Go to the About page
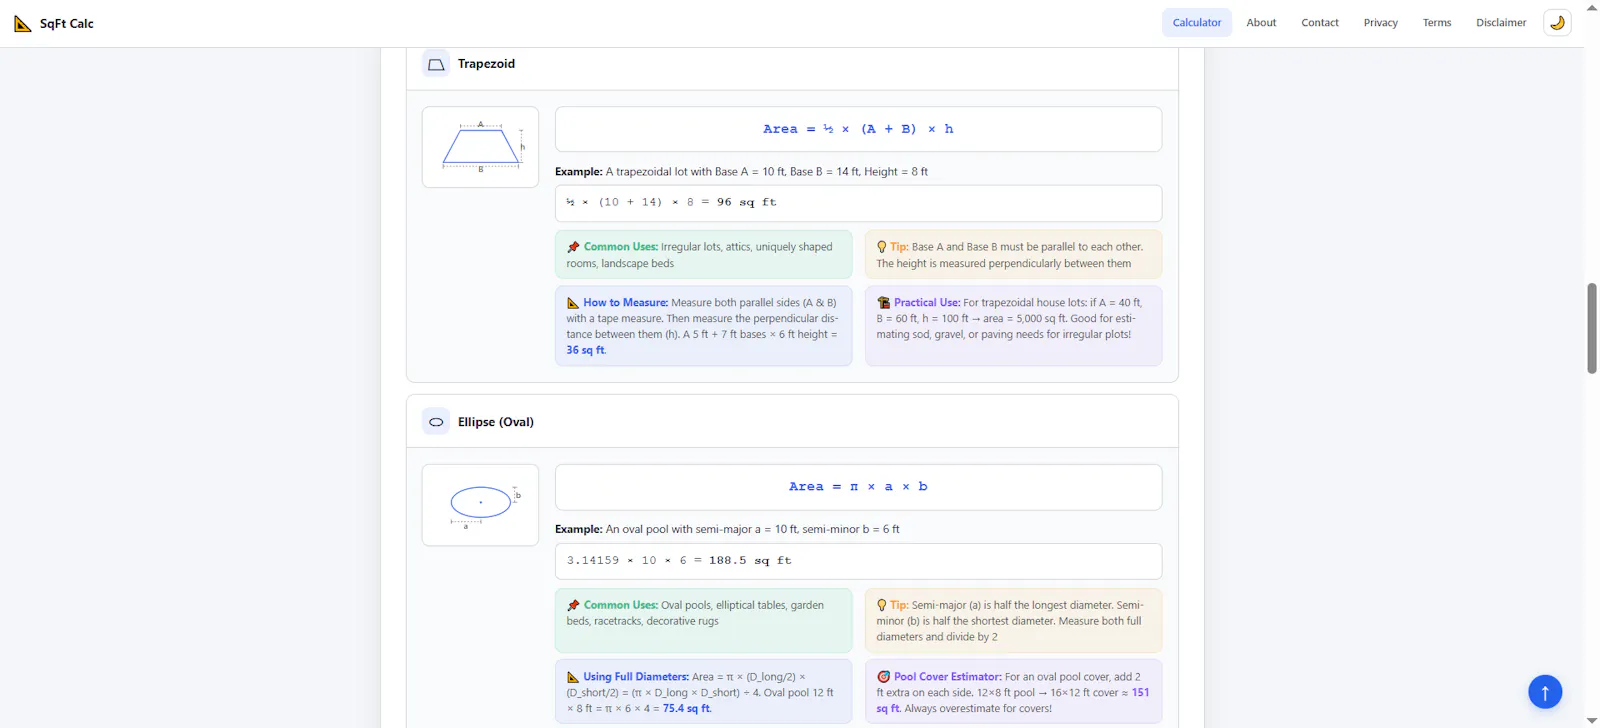 click(1261, 22)
